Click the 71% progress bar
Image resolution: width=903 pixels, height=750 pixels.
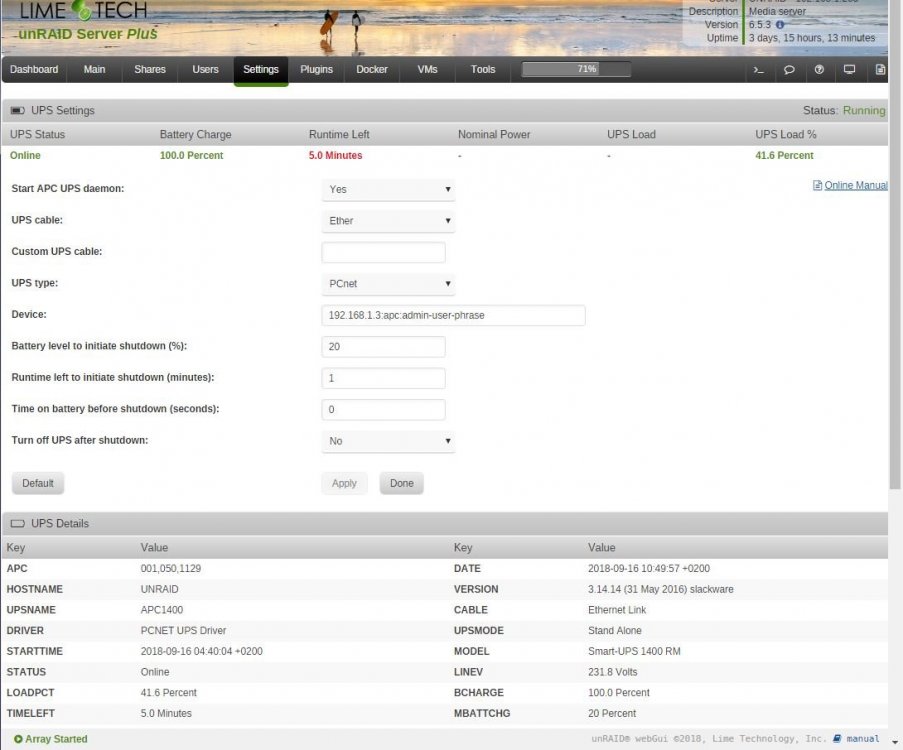coord(576,69)
